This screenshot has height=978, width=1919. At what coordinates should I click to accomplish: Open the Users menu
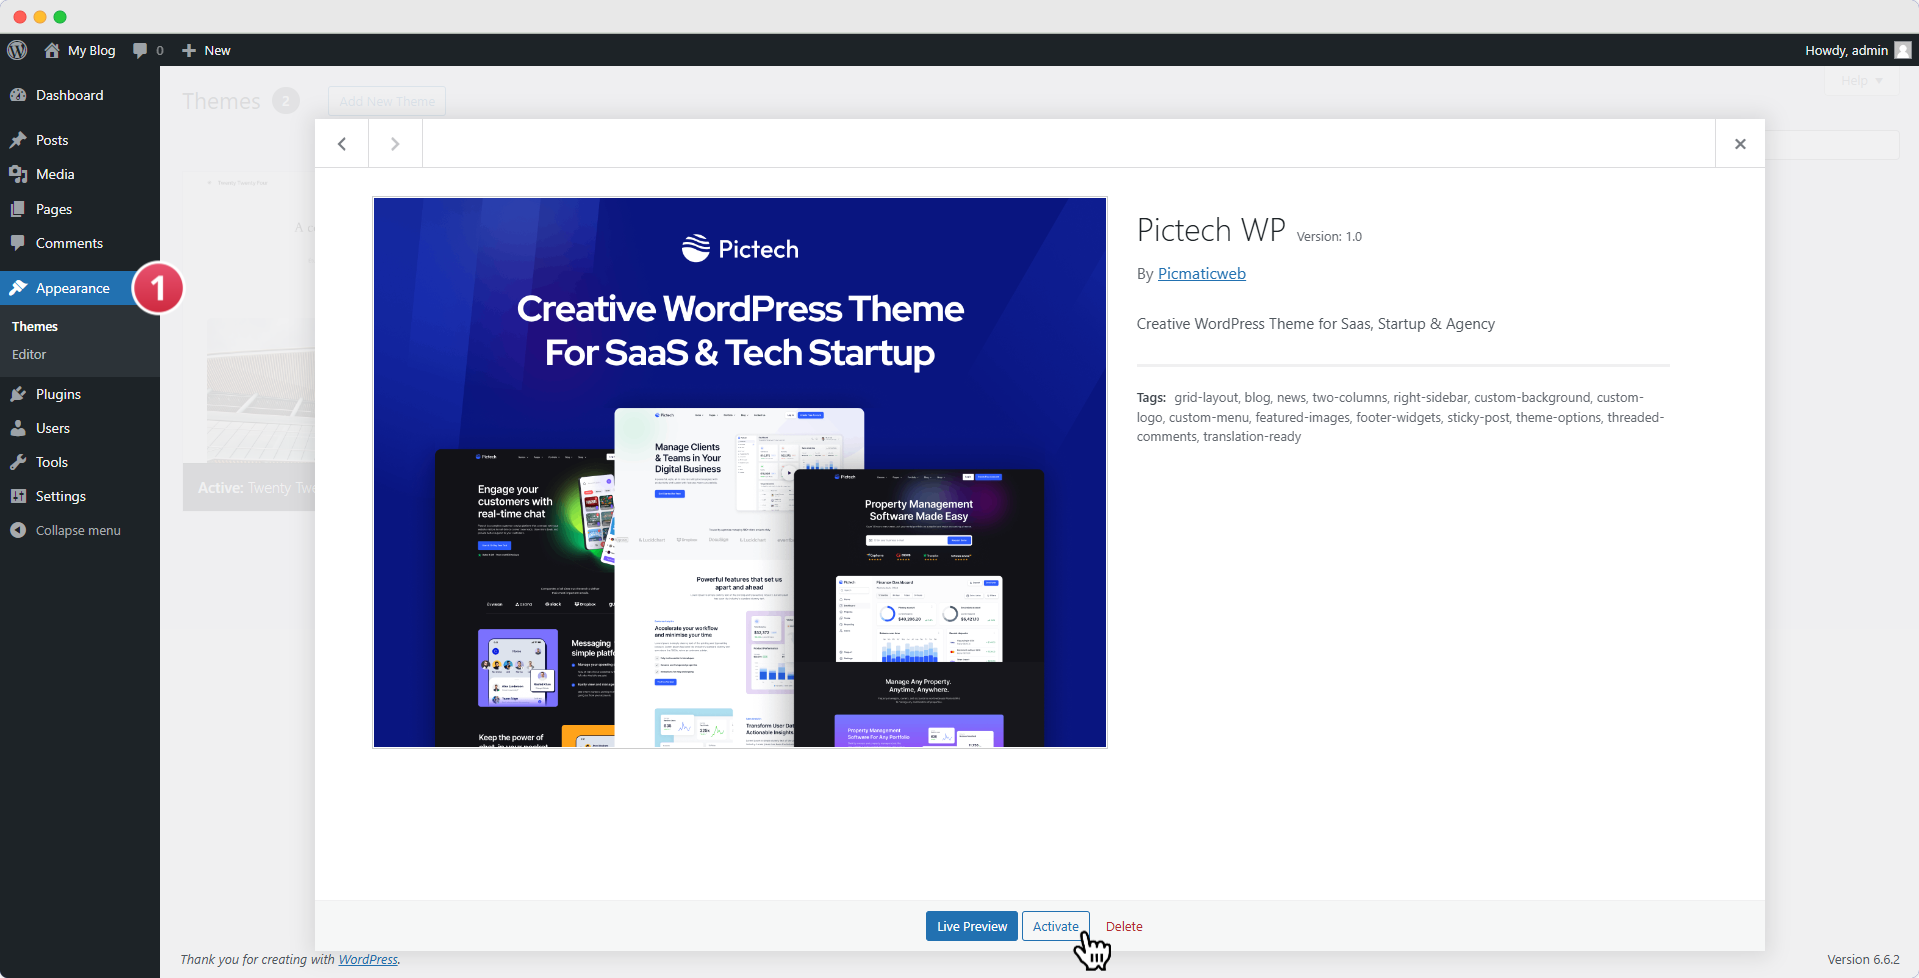coord(80,428)
